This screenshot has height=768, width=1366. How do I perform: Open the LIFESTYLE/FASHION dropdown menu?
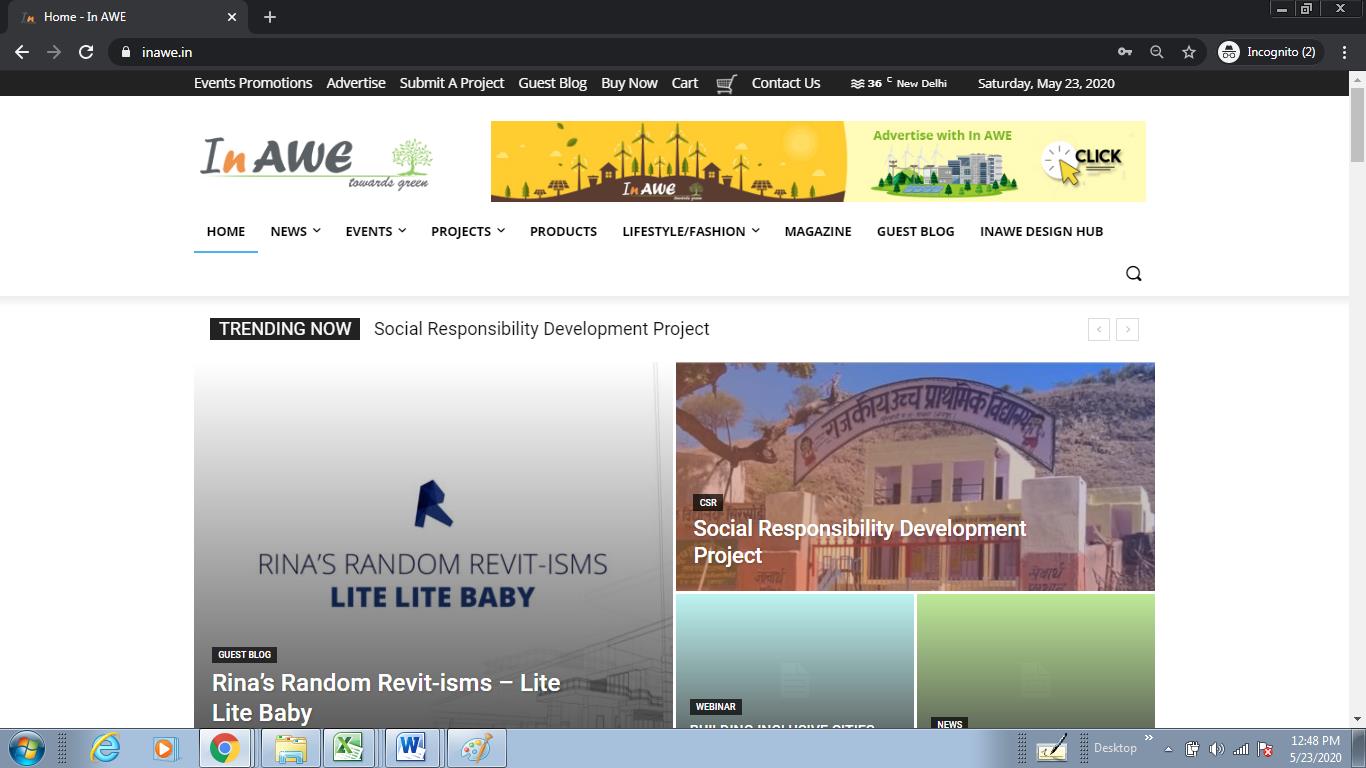click(x=690, y=231)
